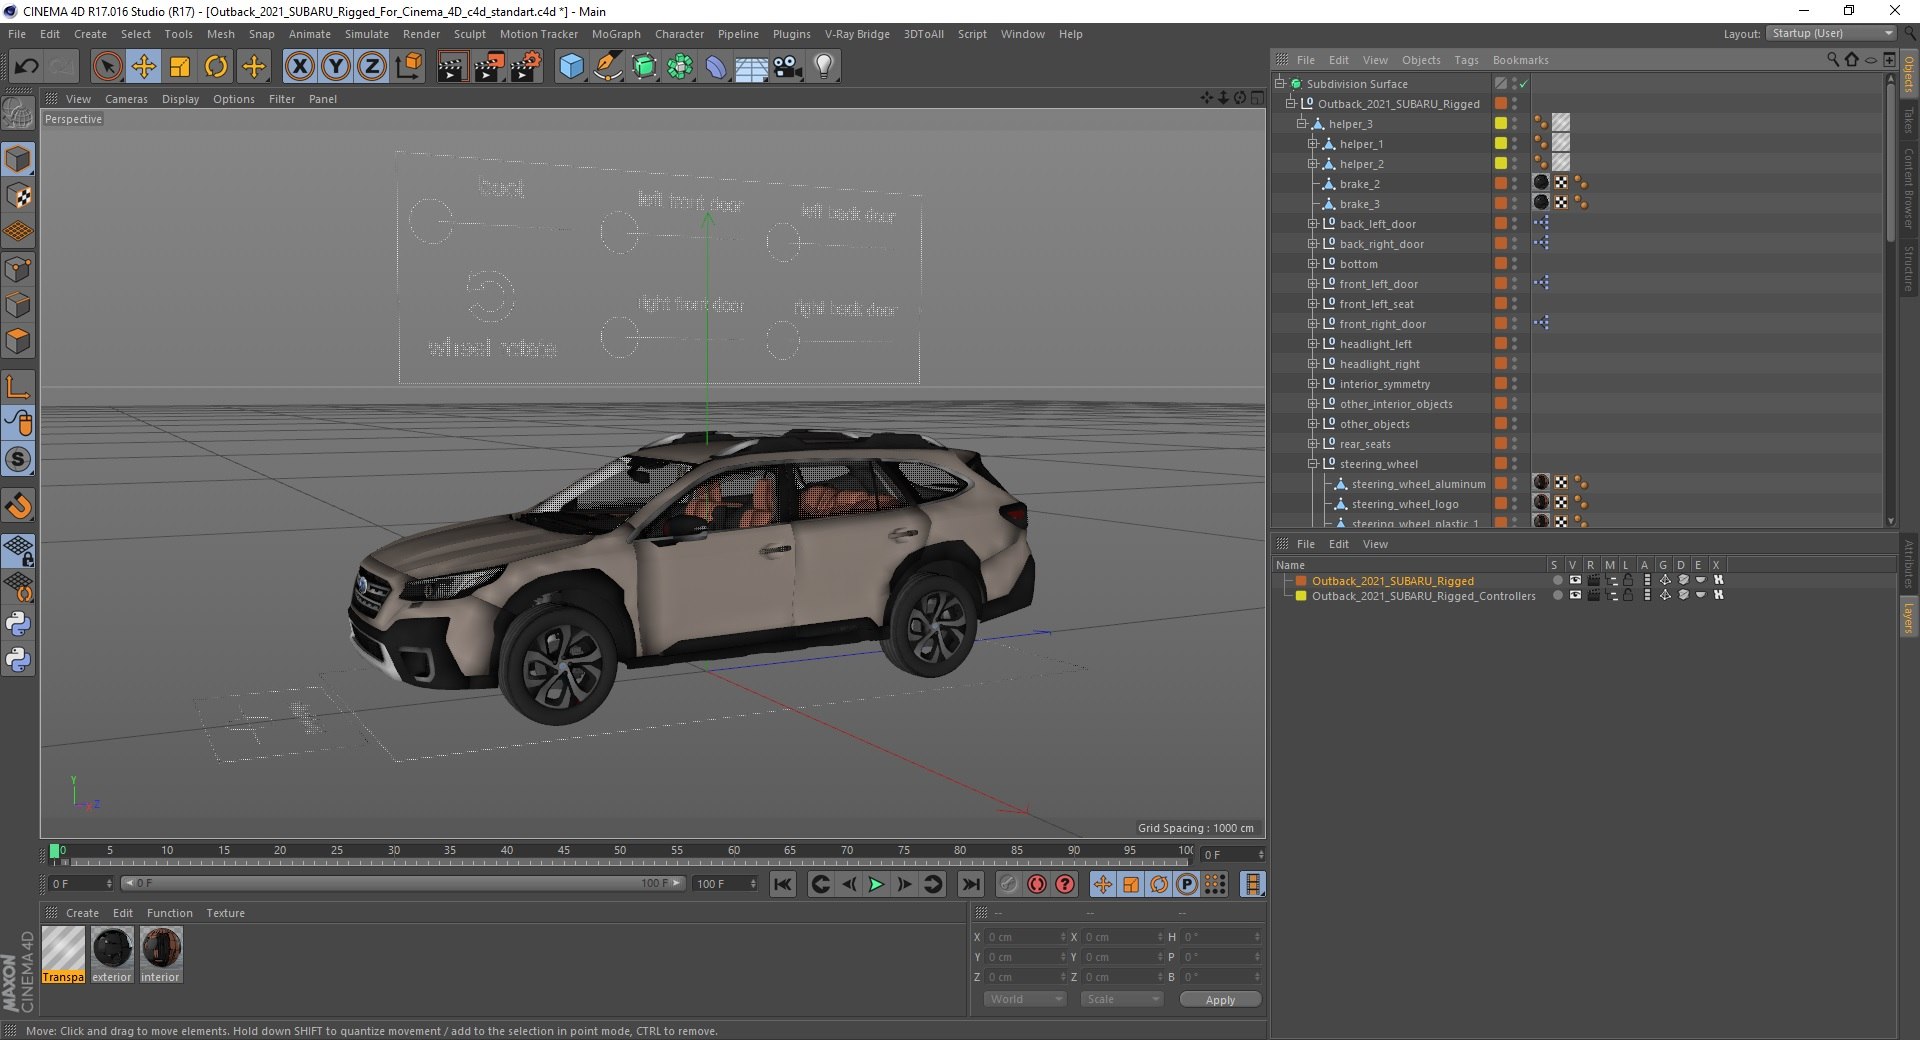Click the coordinate system icon
This screenshot has width=1920, height=1040.
click(408, 67)
